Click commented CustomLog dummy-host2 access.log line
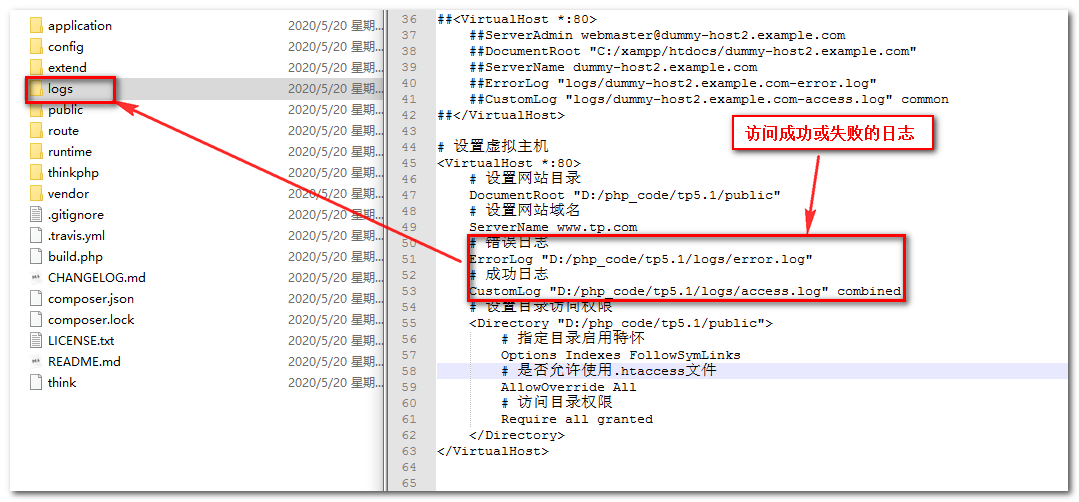The height and width of the screenshot is (502, 1079). 709,100
